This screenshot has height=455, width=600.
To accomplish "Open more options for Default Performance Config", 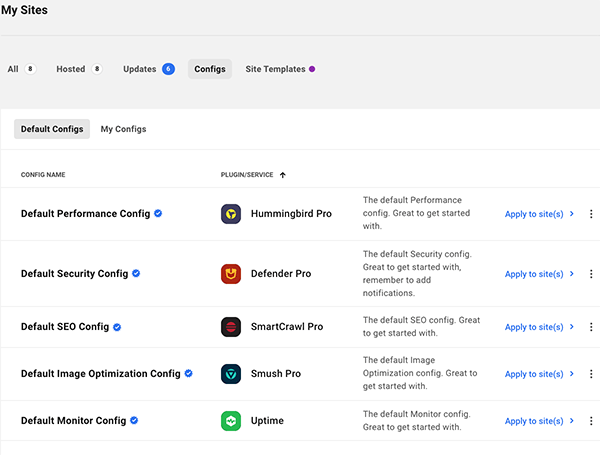I will point(591,214).
